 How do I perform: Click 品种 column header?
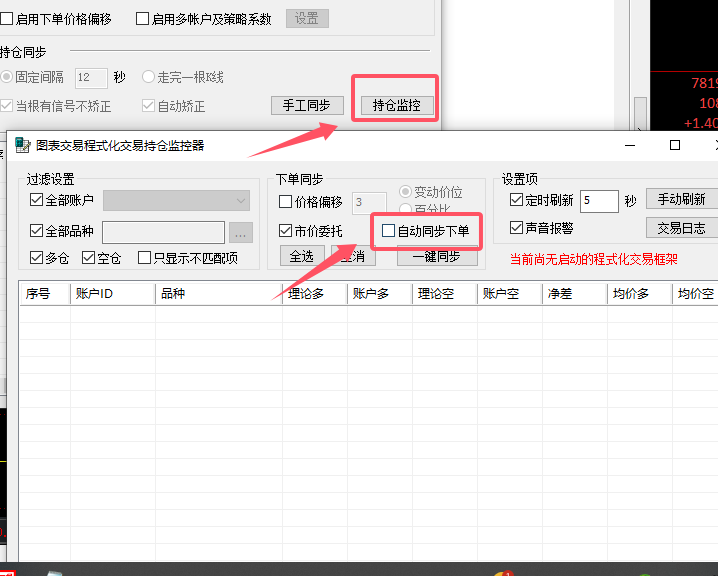218,293
